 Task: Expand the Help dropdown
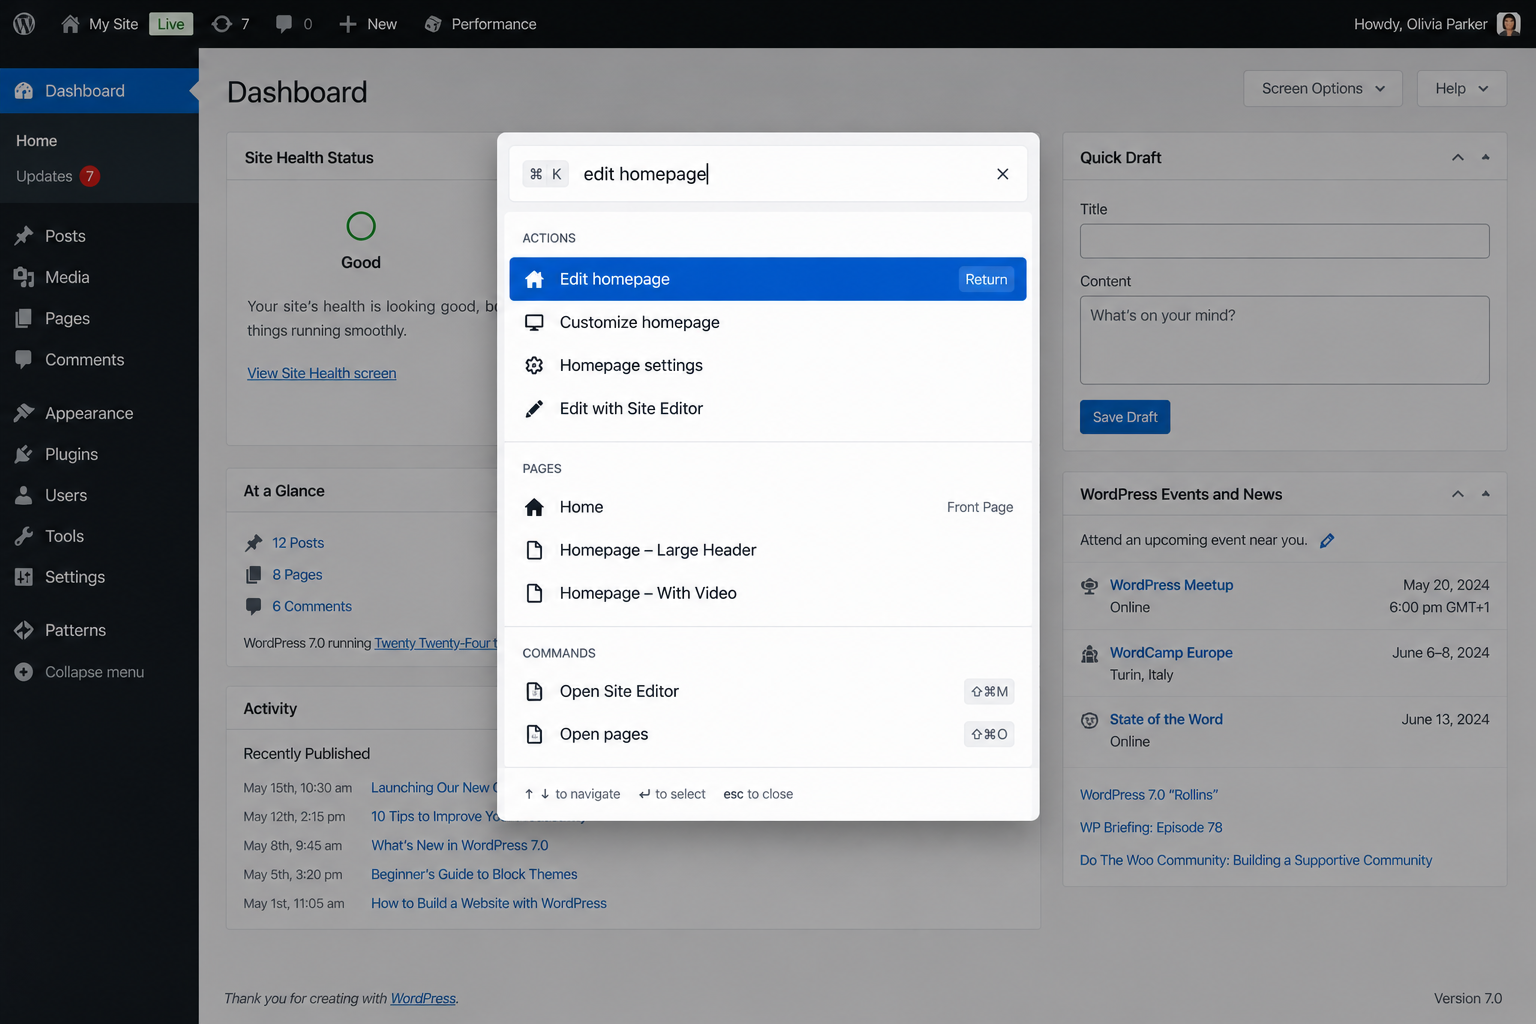[1462, 88]
